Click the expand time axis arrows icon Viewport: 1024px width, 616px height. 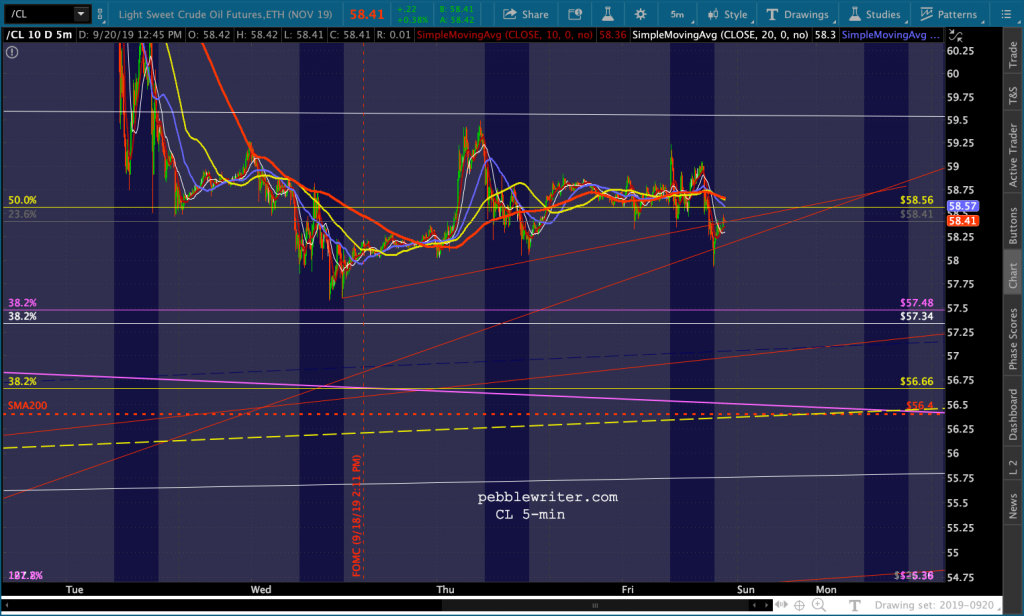point(781,605)
